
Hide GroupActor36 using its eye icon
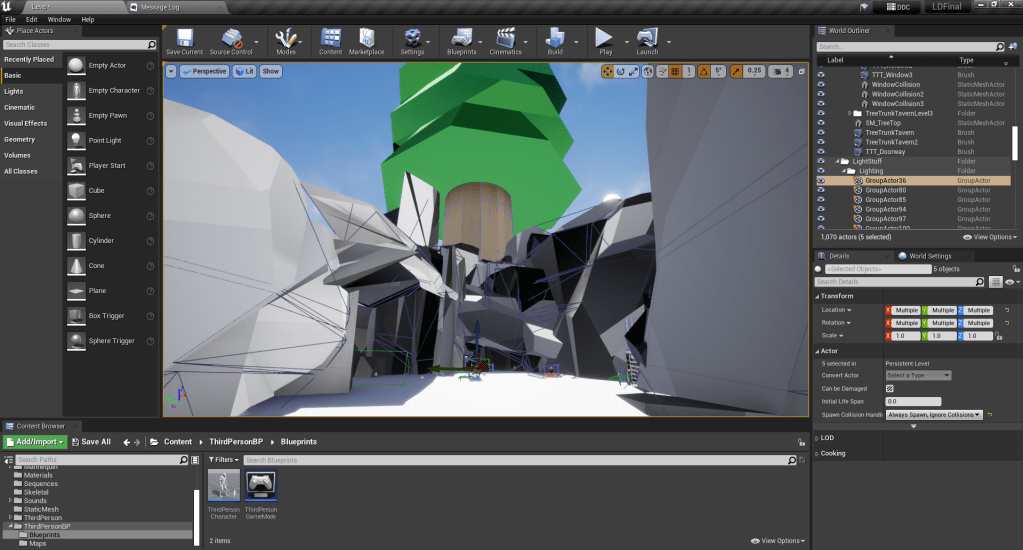821,181
